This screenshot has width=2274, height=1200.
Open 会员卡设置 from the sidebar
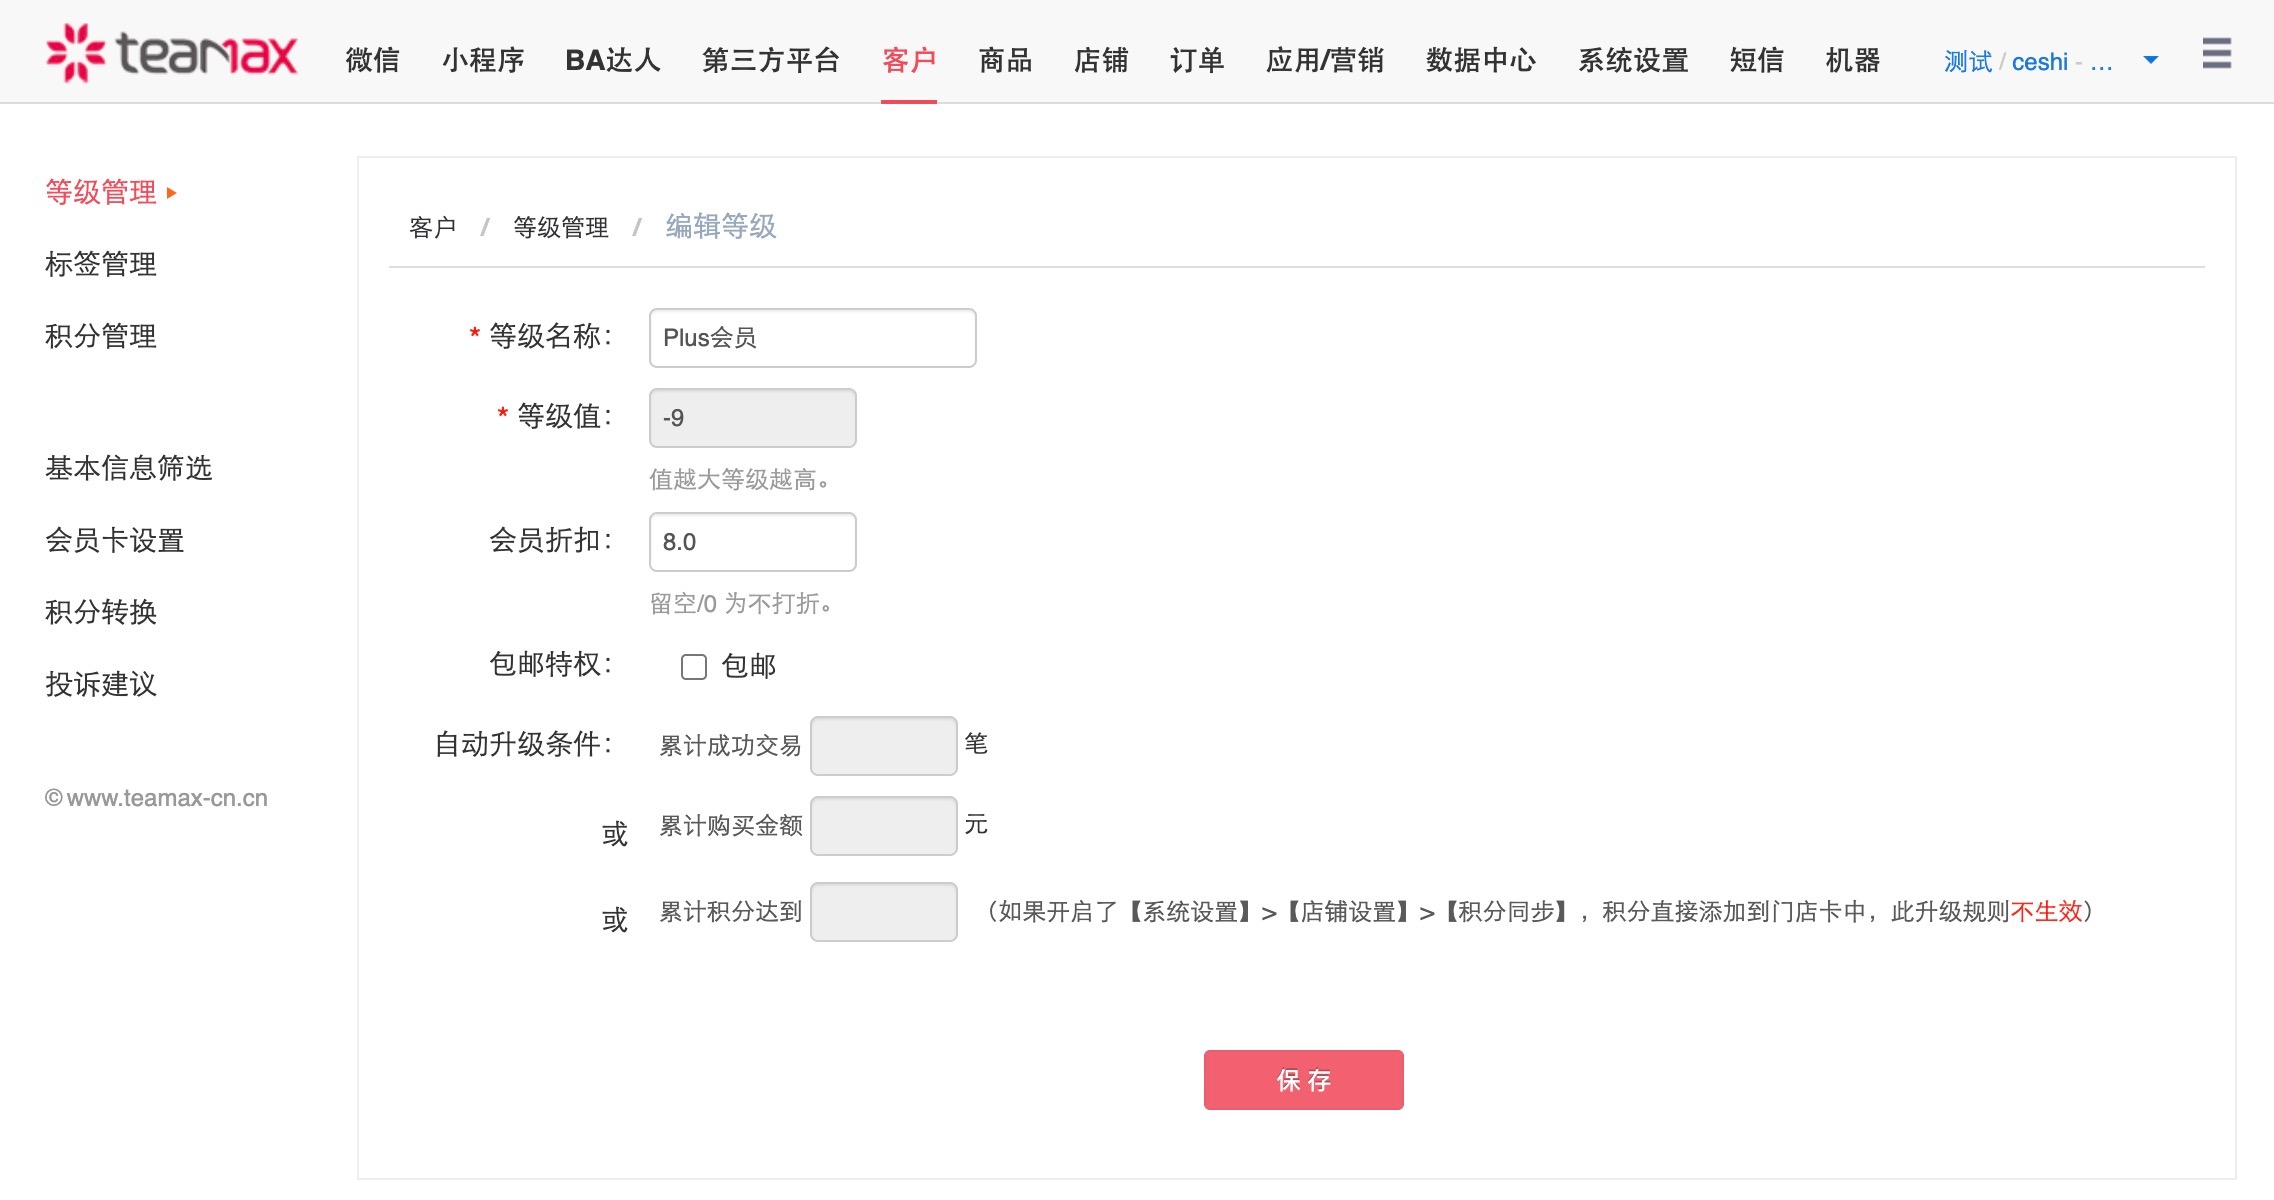(x=115, y=540)
